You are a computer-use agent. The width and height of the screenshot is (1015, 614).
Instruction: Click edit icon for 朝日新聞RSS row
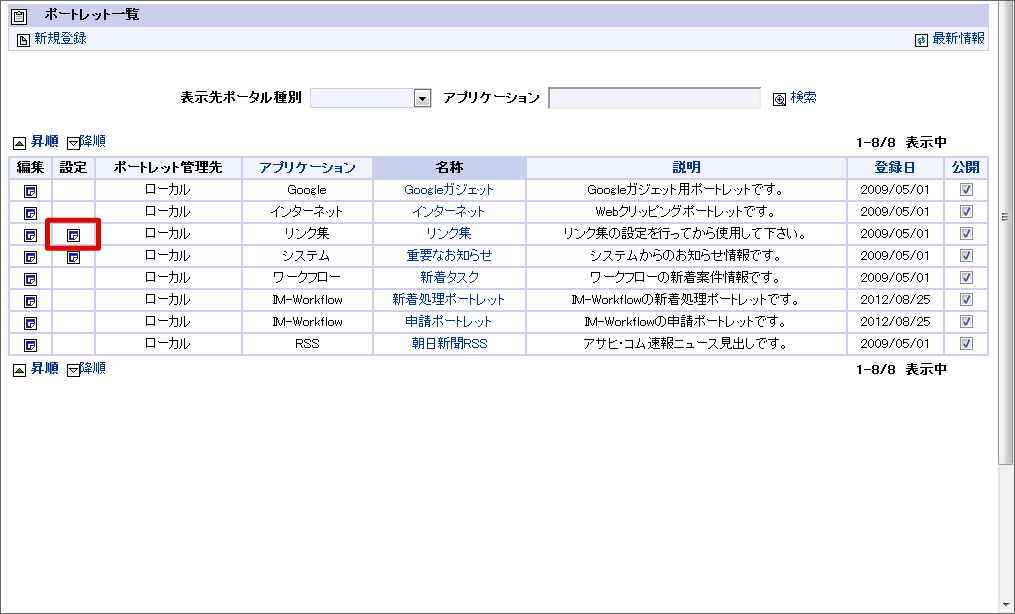[x=30, y=345]
